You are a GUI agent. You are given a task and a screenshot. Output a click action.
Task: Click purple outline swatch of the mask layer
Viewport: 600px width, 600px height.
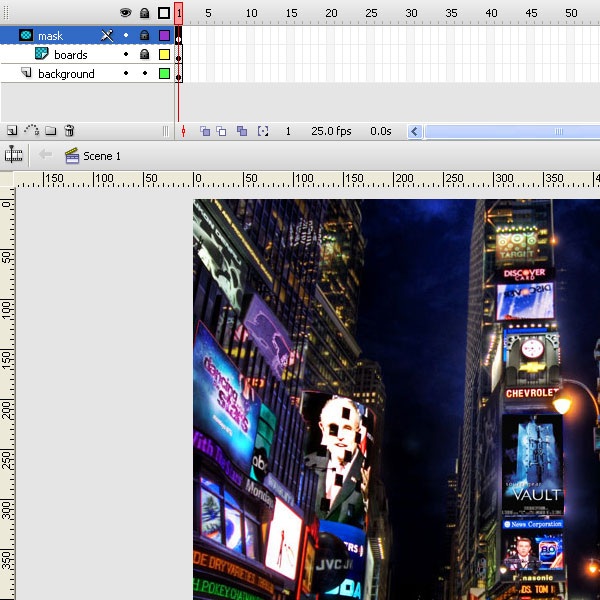164,36
